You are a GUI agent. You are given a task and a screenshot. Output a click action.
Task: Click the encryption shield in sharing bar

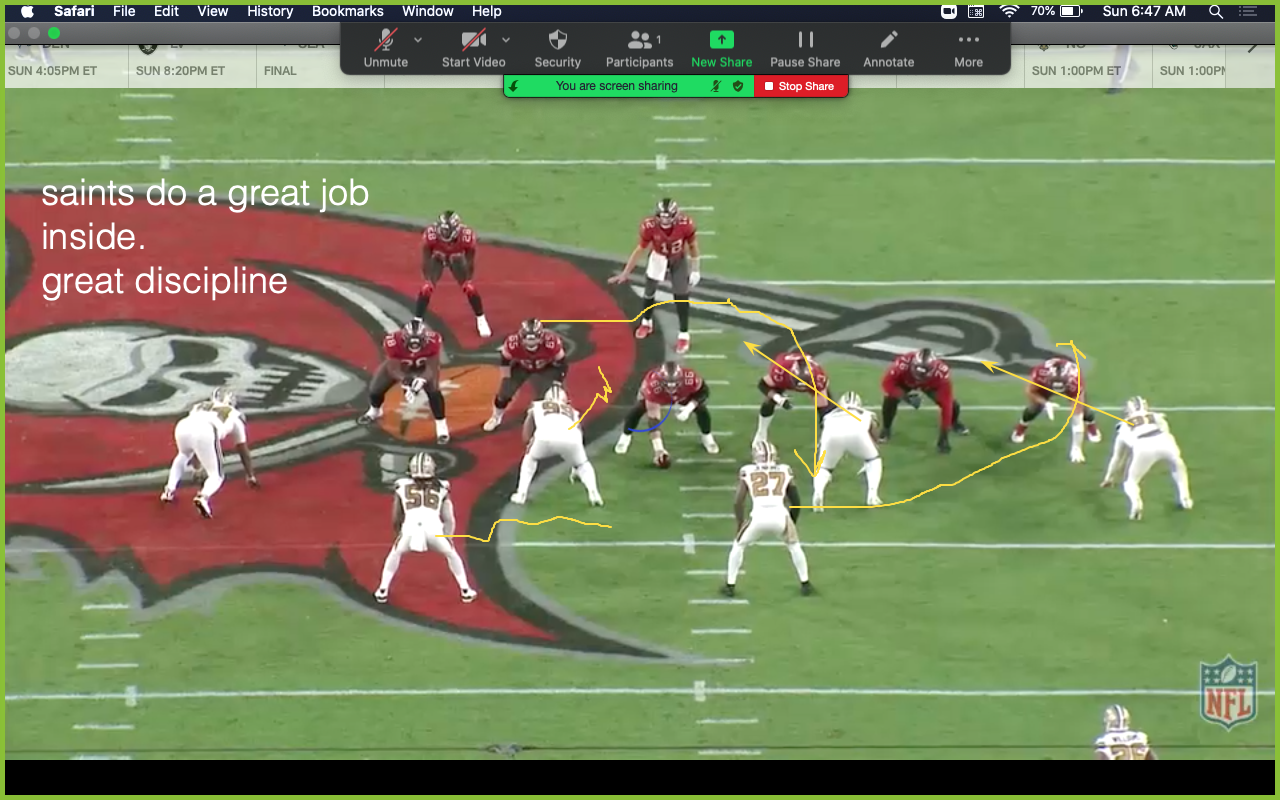click(x=738, y=86)
